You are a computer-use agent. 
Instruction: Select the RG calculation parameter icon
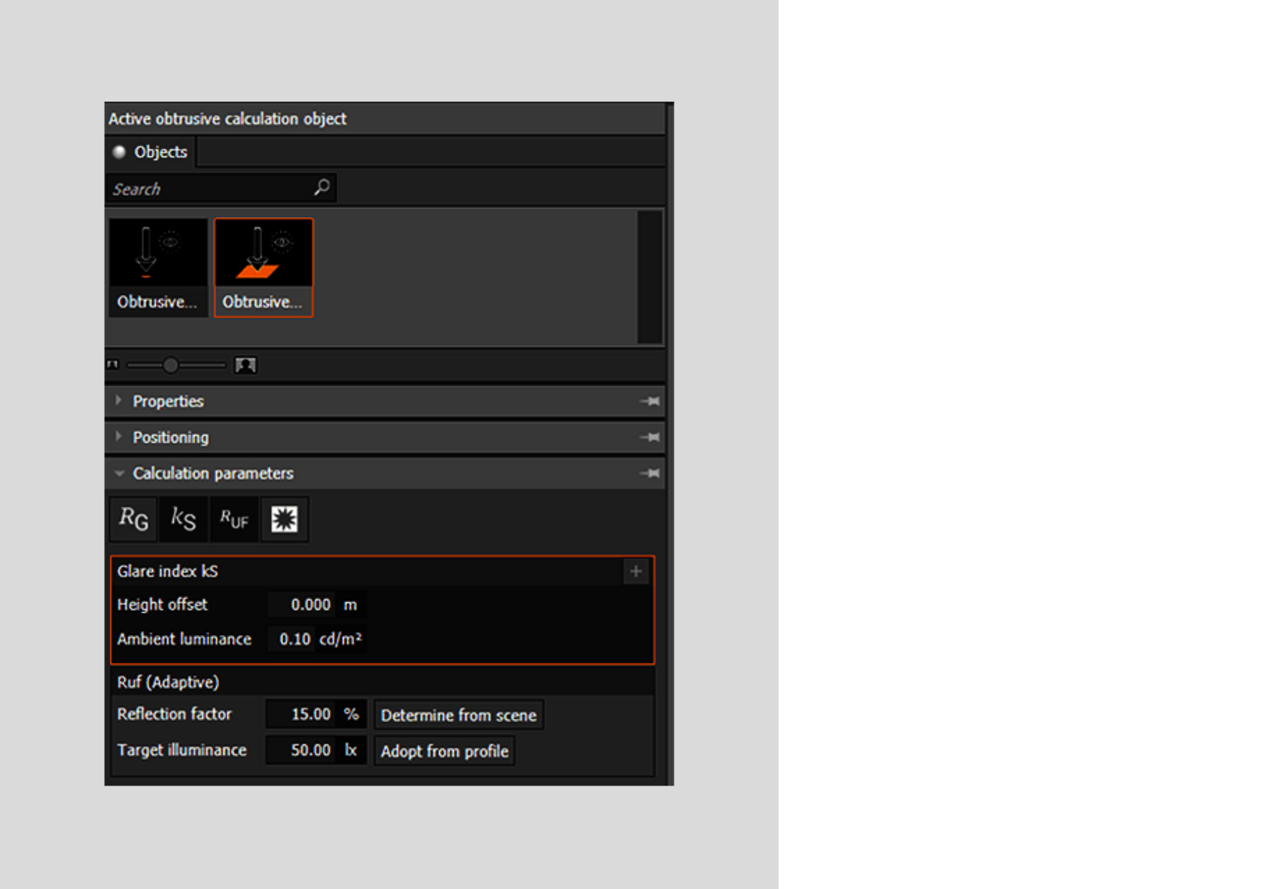pos(133,518)
